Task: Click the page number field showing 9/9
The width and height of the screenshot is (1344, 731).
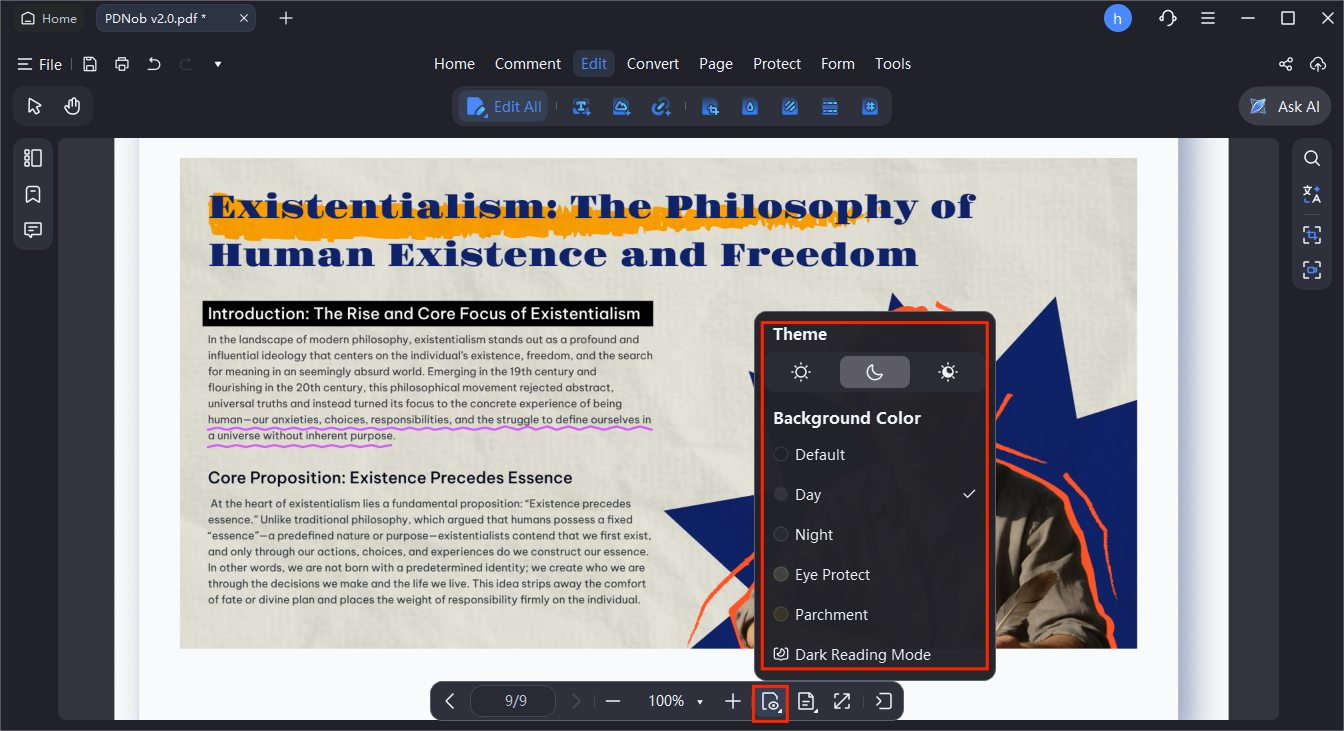Action: click(515, 701)
